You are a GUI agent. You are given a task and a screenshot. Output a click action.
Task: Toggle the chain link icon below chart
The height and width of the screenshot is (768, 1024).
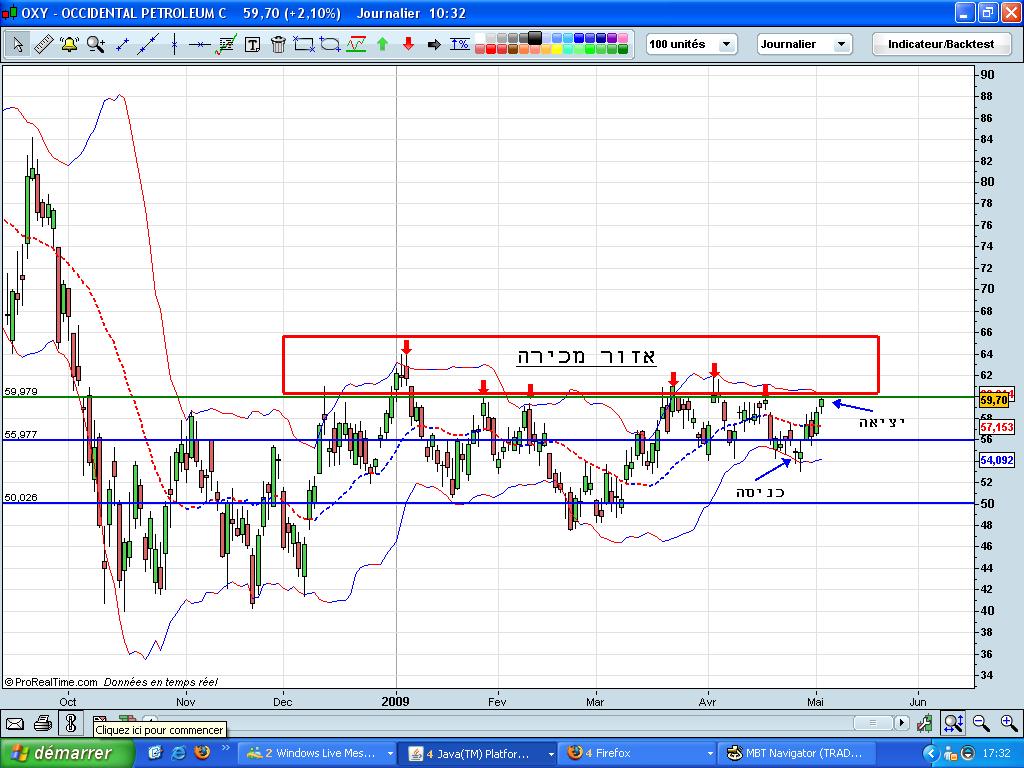tap(71, 724)
